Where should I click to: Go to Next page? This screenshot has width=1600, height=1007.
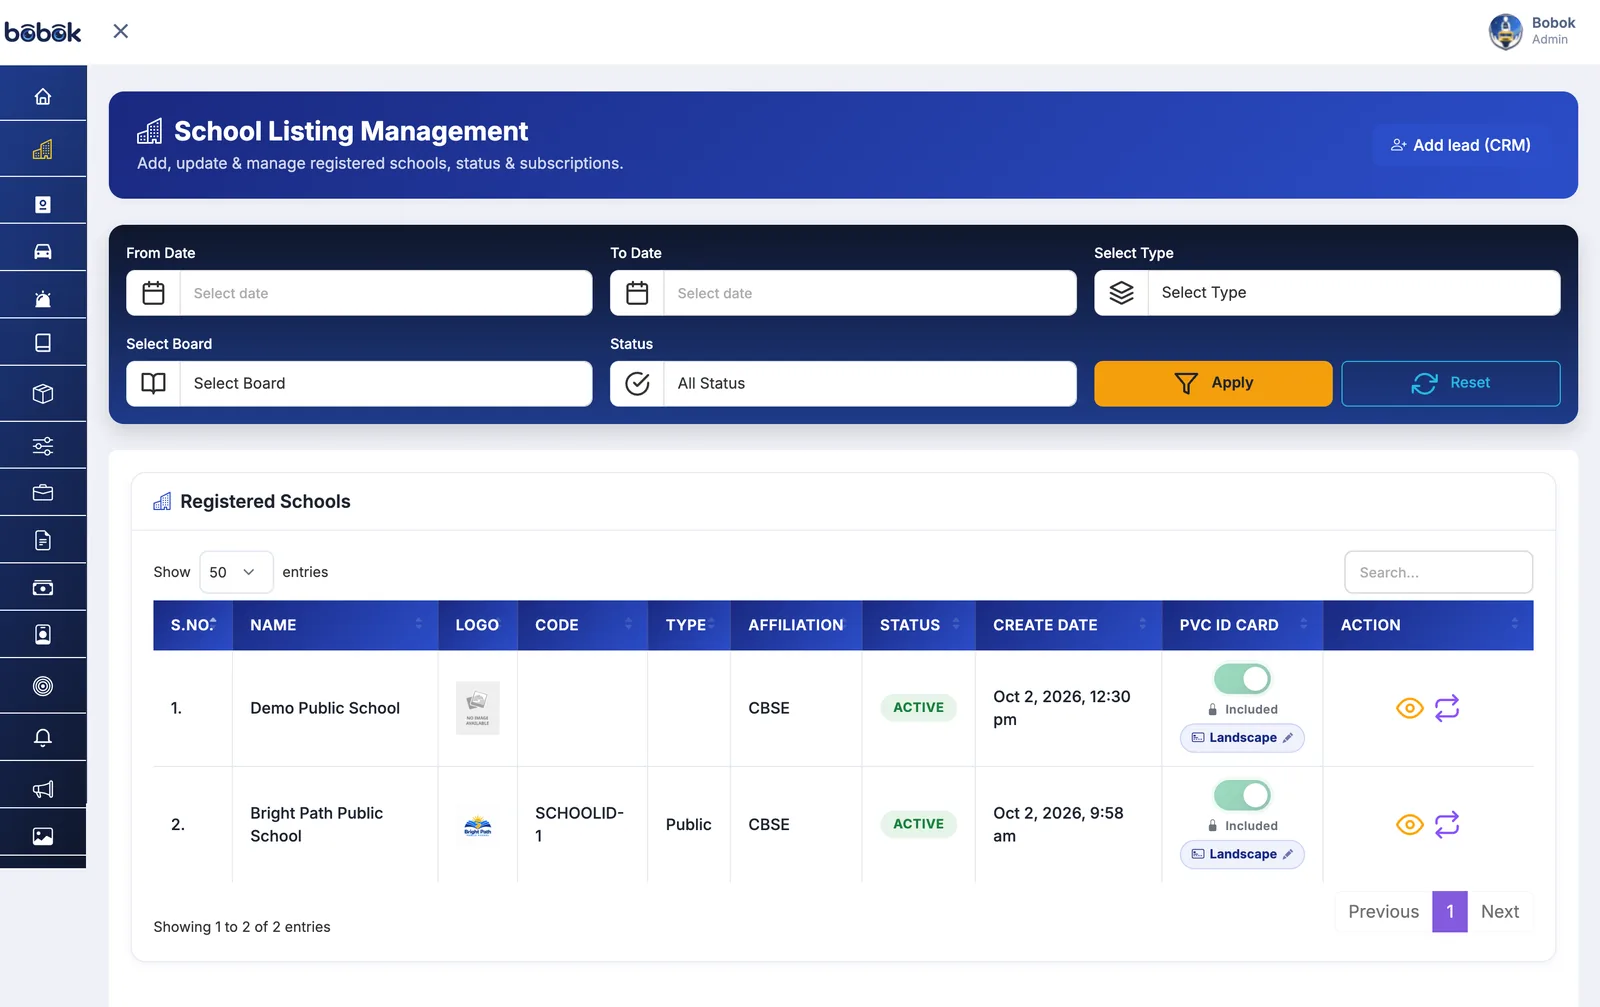click(1499, 912)
